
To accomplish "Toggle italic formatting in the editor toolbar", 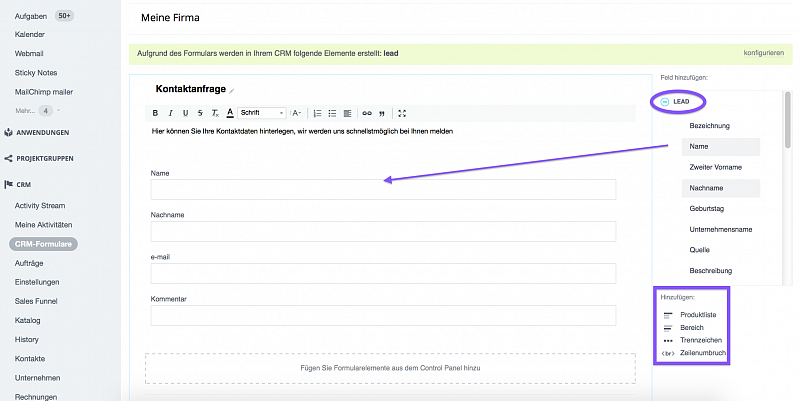I will click(x=170, y=113).
